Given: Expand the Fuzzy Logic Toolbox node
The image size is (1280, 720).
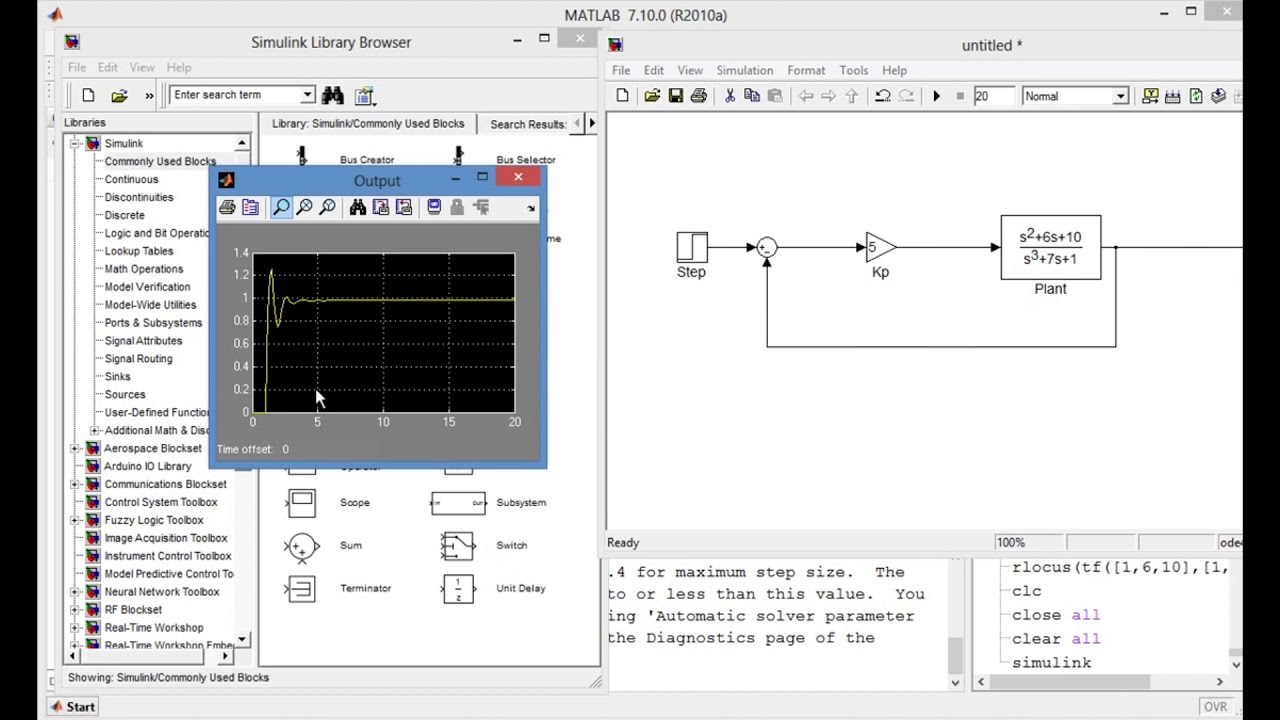Looking at the screenshot, I should 75,520.
